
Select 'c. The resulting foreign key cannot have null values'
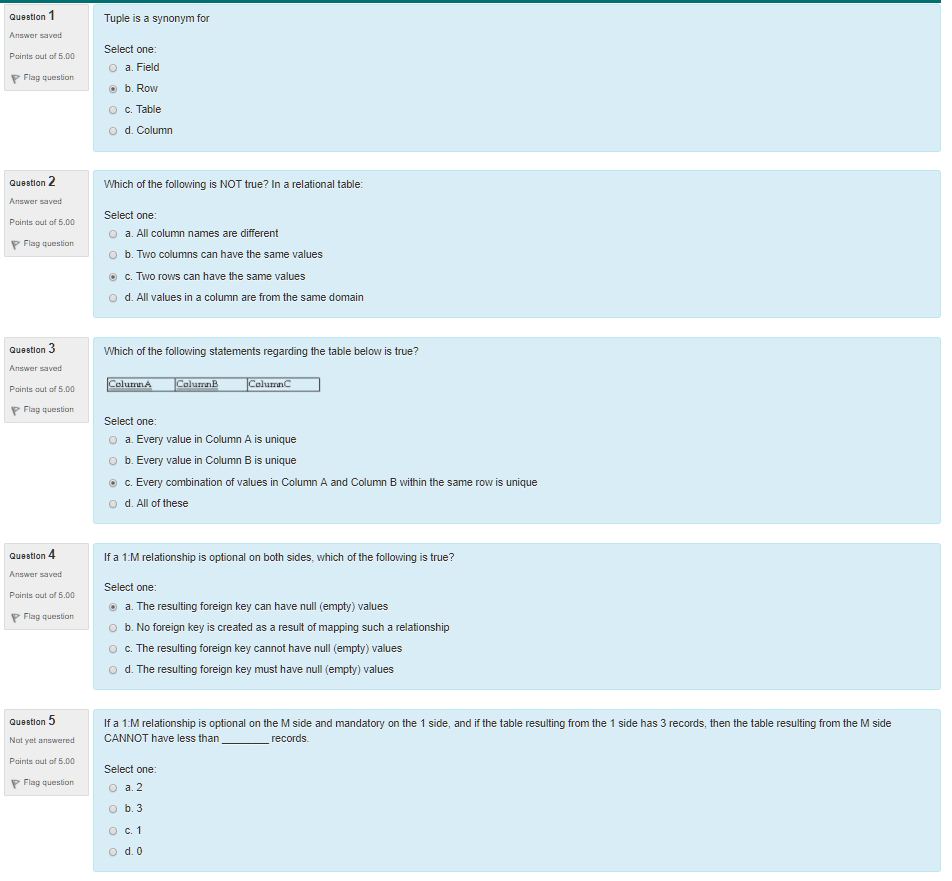[x=112, y=648]
